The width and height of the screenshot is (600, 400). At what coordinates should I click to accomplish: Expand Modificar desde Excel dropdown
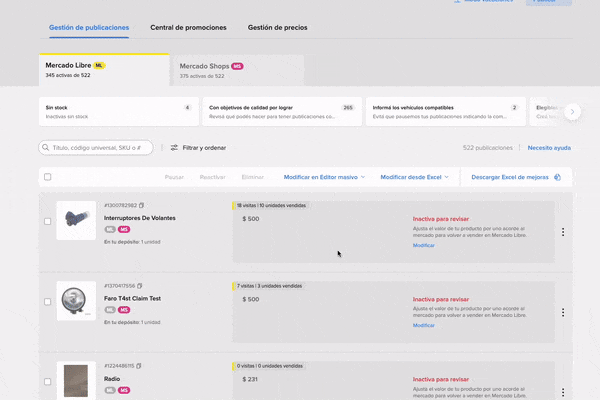pyautogui.click(x=414, y=177)
